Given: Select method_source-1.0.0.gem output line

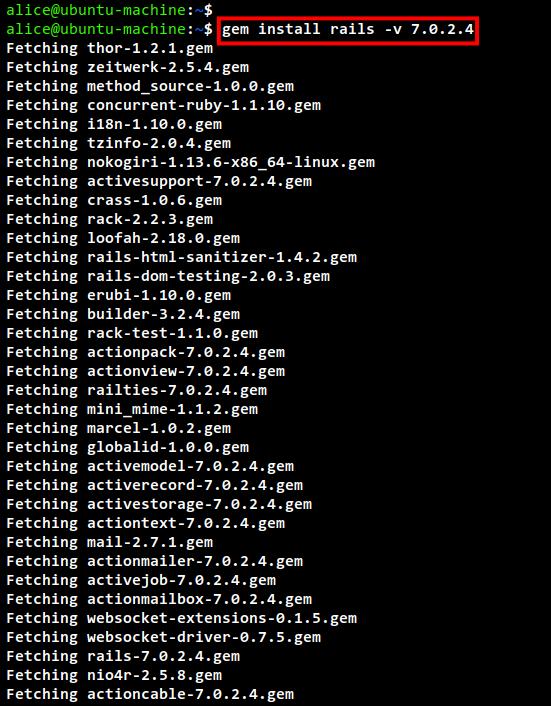Looking at the screenshot, I should click(150, 86).
